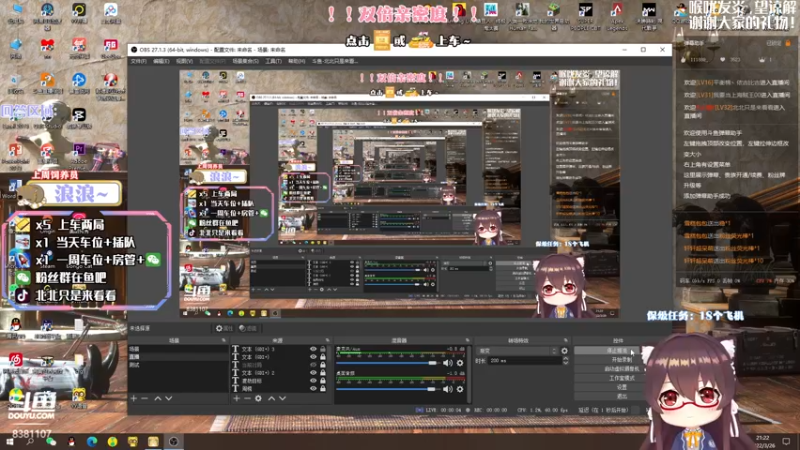Open the S鱼 plugin menu in menu bar
The width and height of the screenshot is (800, 450).
[x=335, y=61]
